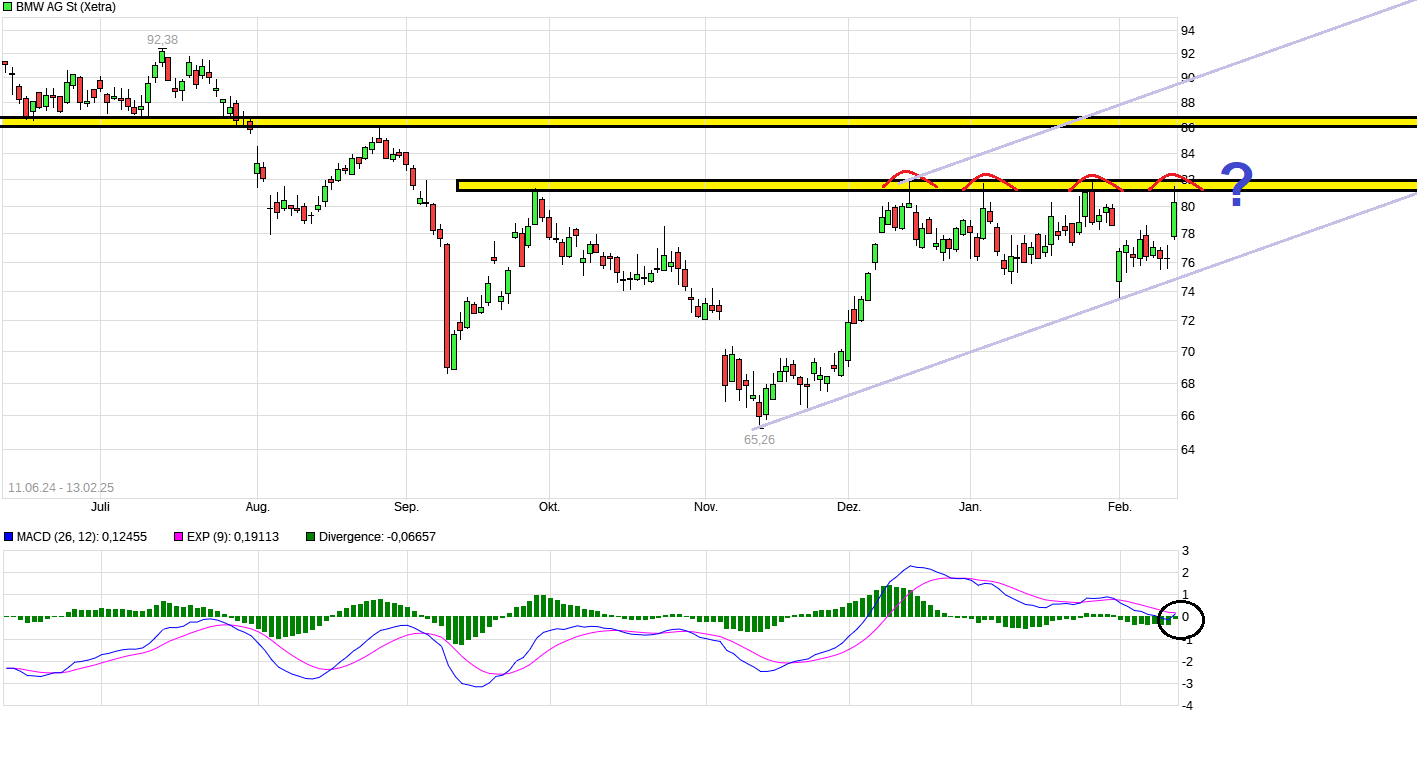
Task: Select the green Divergence legend square
Action: click(310, 537)
